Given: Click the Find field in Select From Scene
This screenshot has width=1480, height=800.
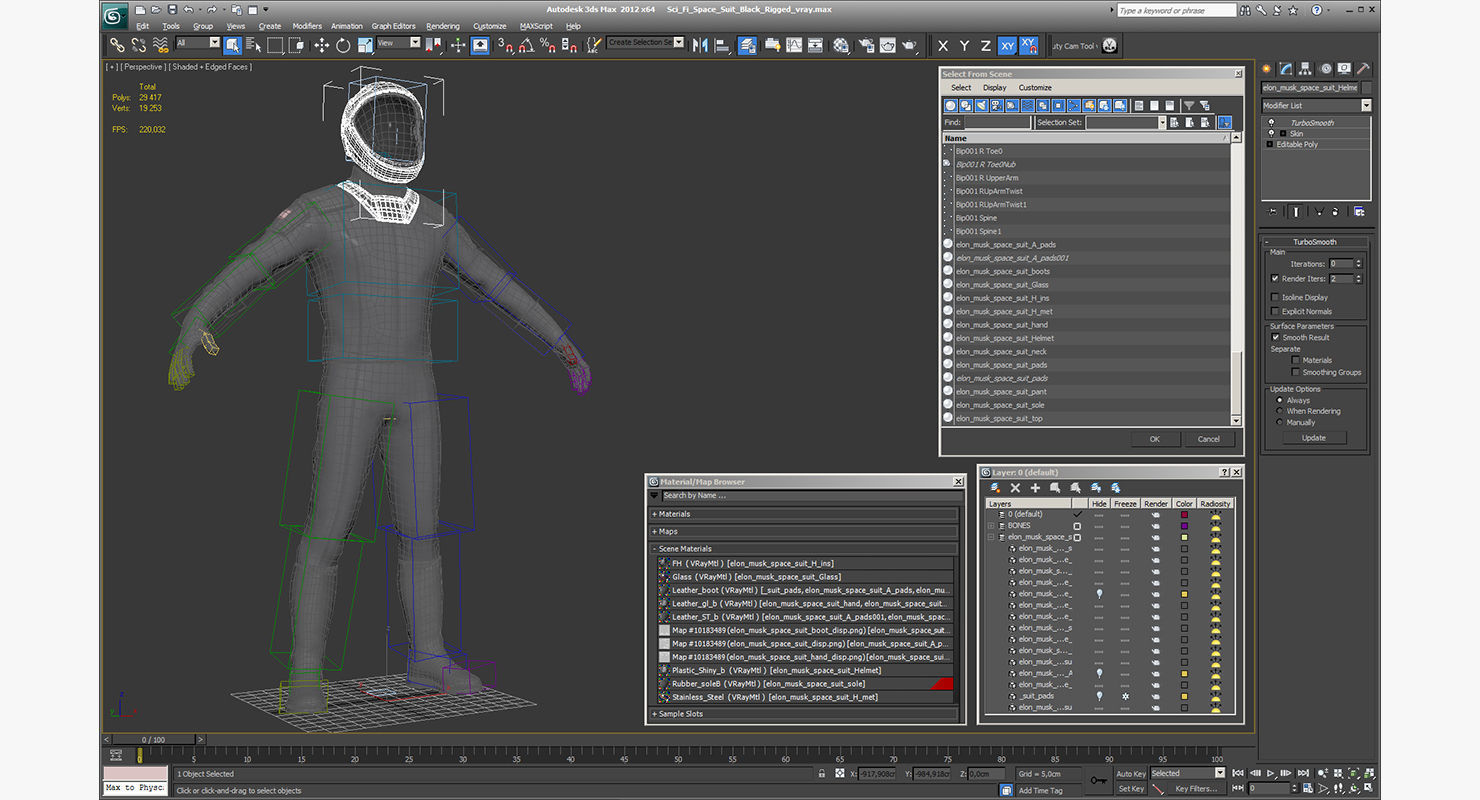Looking at the screenshot, I should click(x=998, y=122).
